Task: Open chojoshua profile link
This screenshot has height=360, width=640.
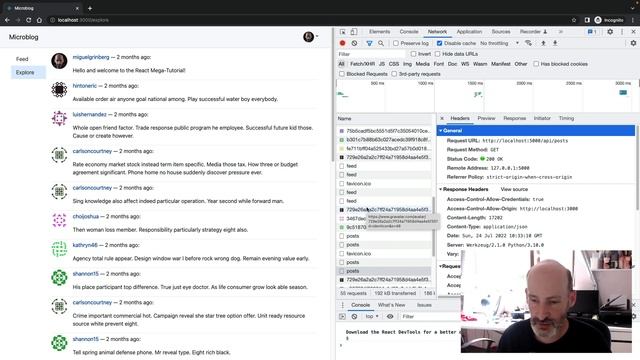Action: pos(86,216)
